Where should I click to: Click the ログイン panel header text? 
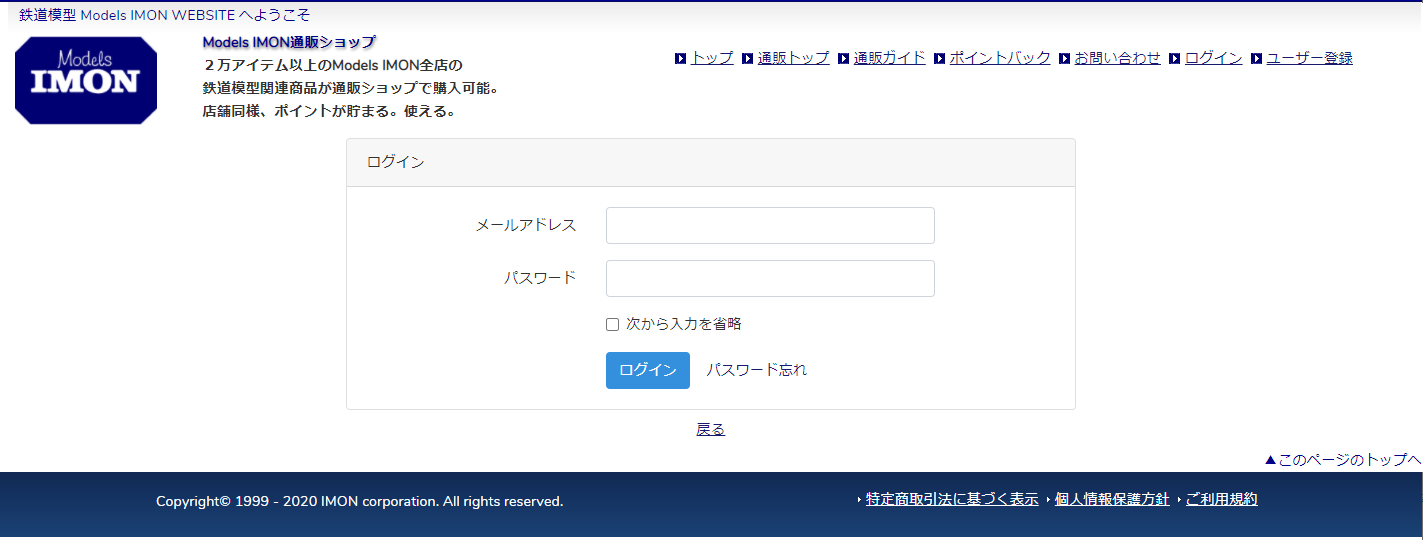pos(396,162)
